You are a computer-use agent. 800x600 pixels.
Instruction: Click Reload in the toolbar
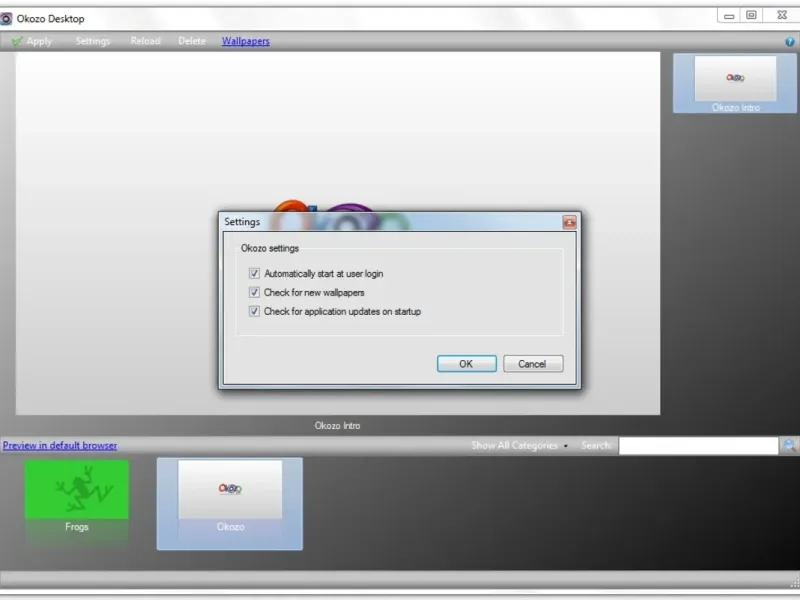point(145,41)
